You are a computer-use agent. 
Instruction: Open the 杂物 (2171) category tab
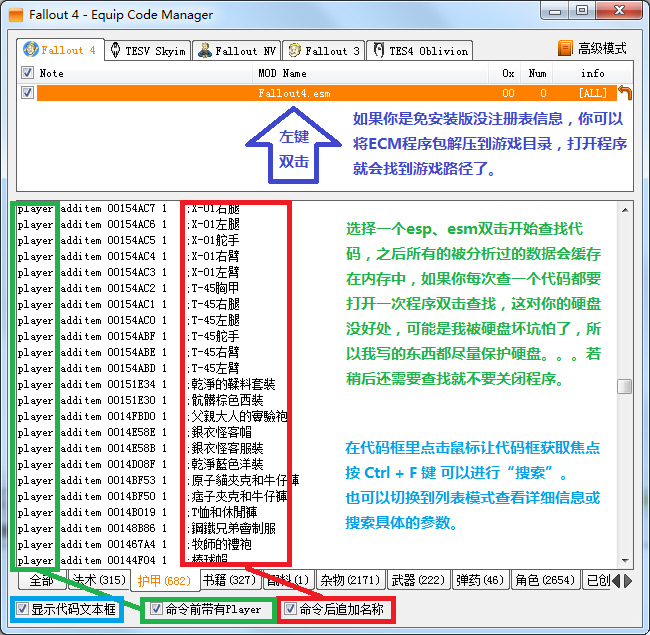point(350,580)
